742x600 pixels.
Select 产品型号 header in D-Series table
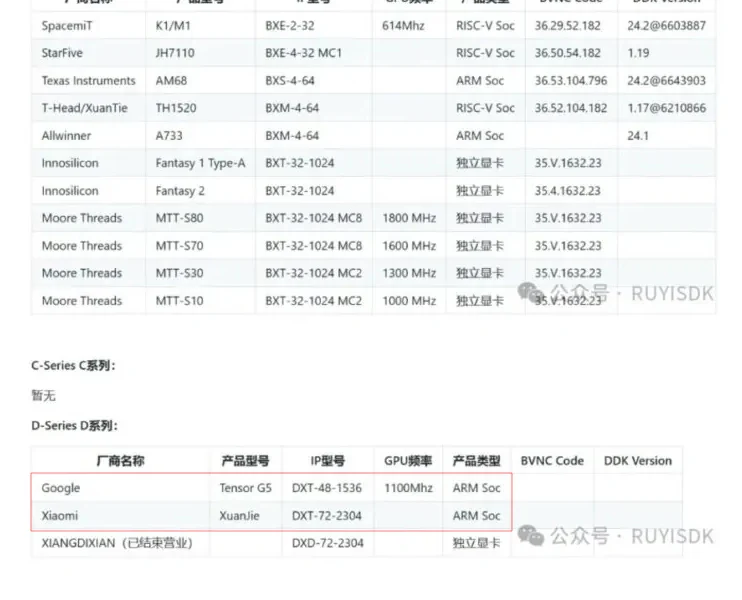[245, 460]
